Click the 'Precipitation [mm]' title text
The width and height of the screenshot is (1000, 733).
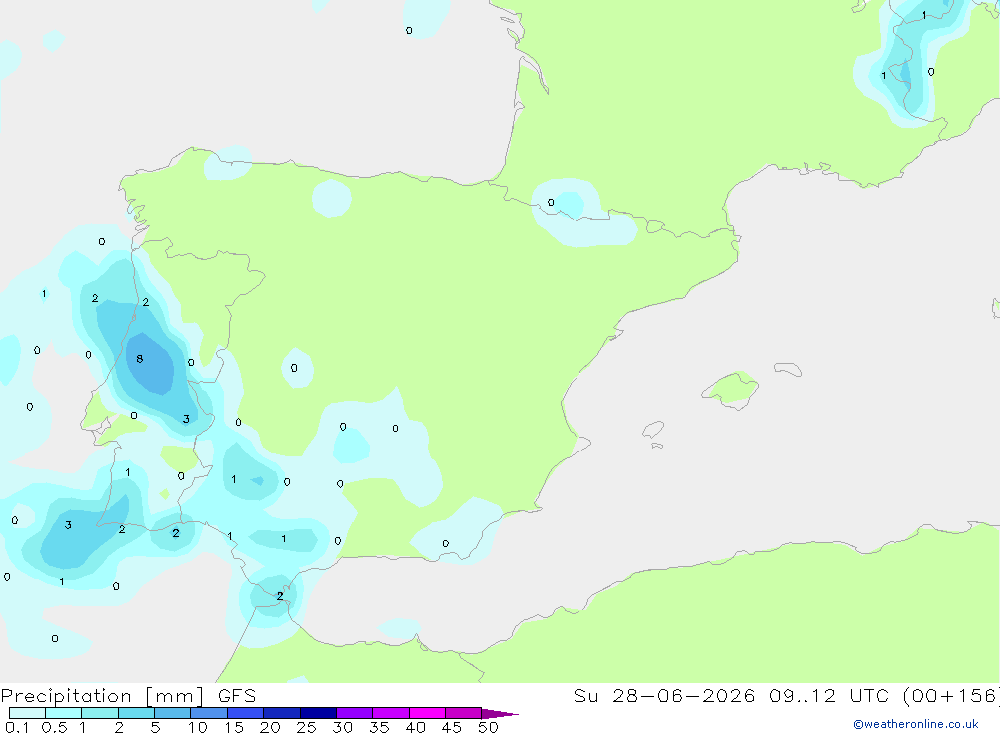pos(103,696)
